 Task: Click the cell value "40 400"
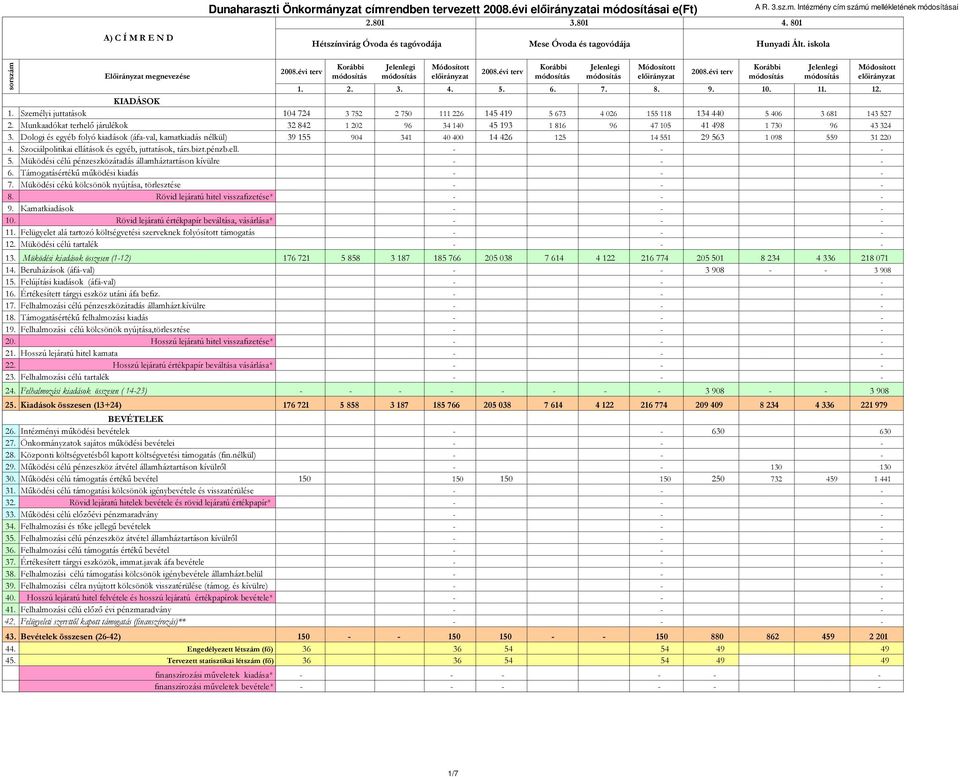click(453, 137)
